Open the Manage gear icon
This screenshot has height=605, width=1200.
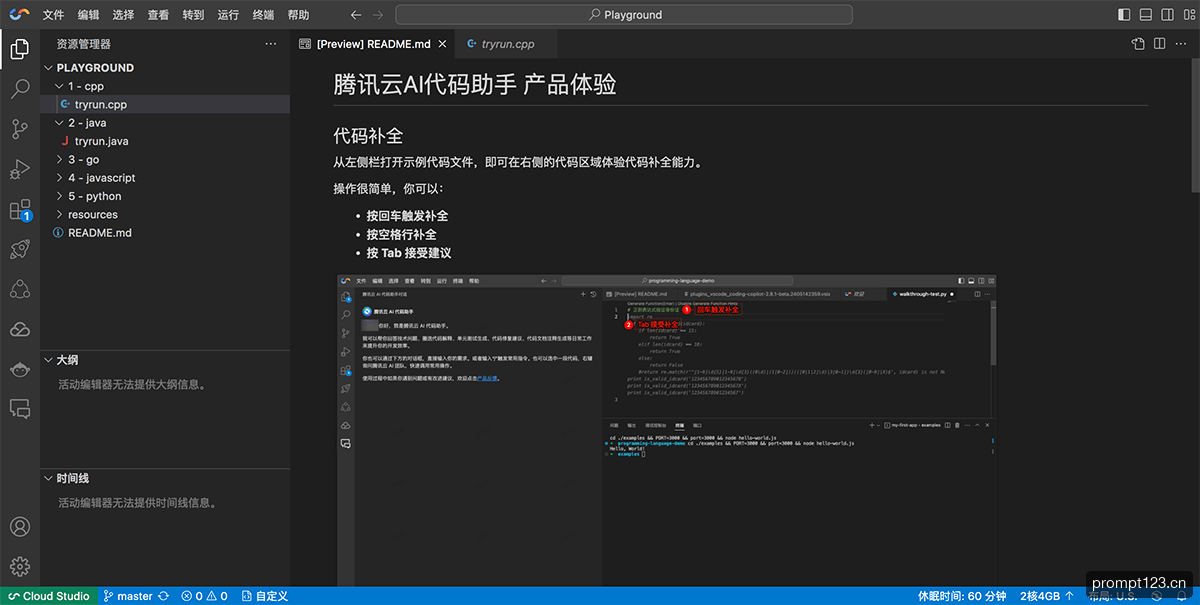20,566
